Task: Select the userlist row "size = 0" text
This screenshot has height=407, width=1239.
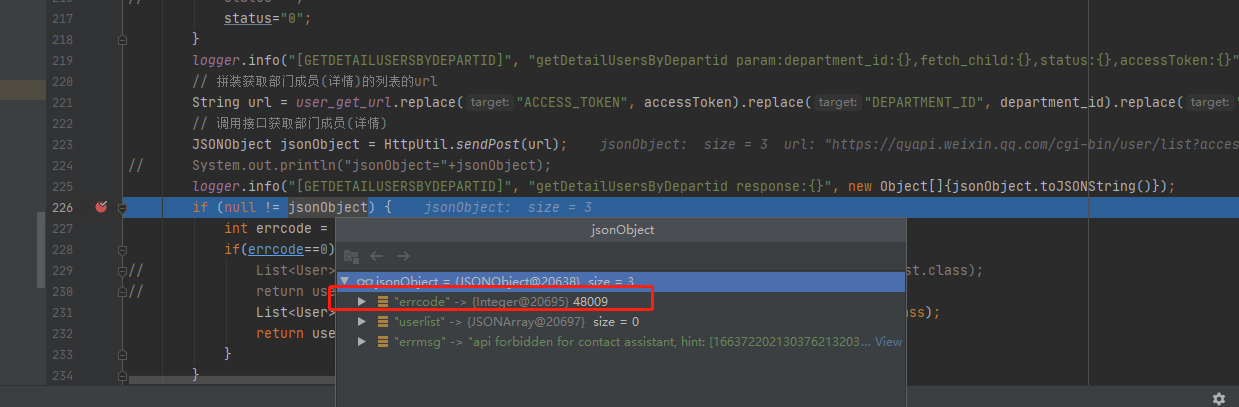Action: (616, 322)
